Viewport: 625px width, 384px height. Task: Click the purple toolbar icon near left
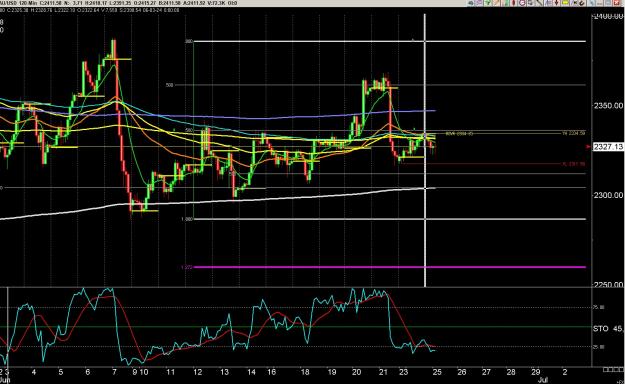[x=479, y=3]
